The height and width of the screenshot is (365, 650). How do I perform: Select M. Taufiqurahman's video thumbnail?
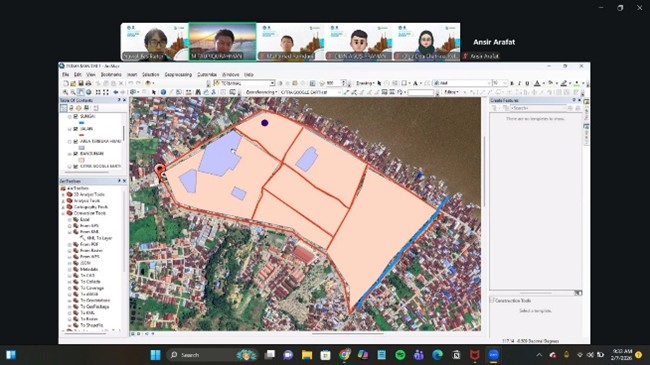[223, 41]
